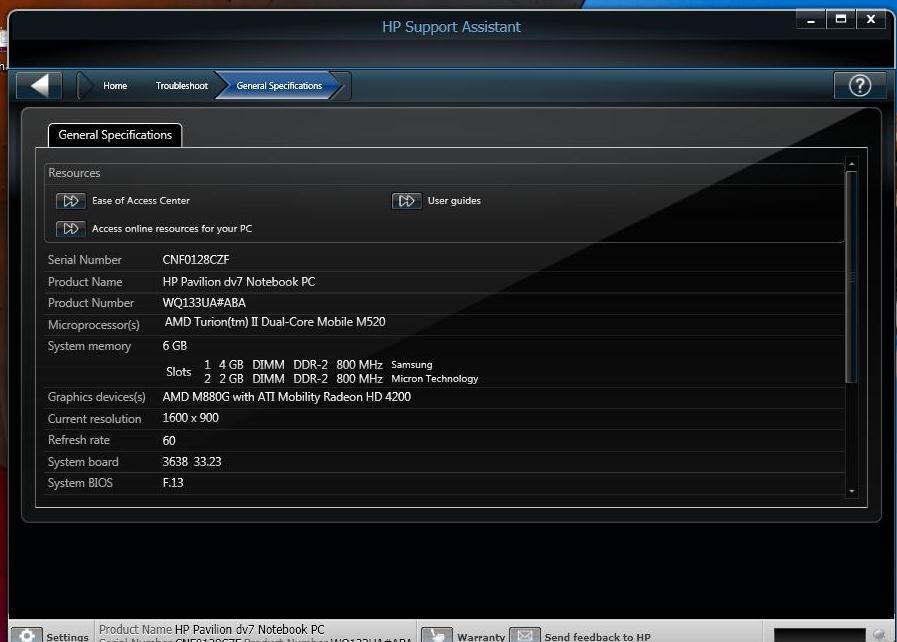The image size is (897, 642).
Task: Click the Graphics devices(s) label
Action: tap(97, 397)
